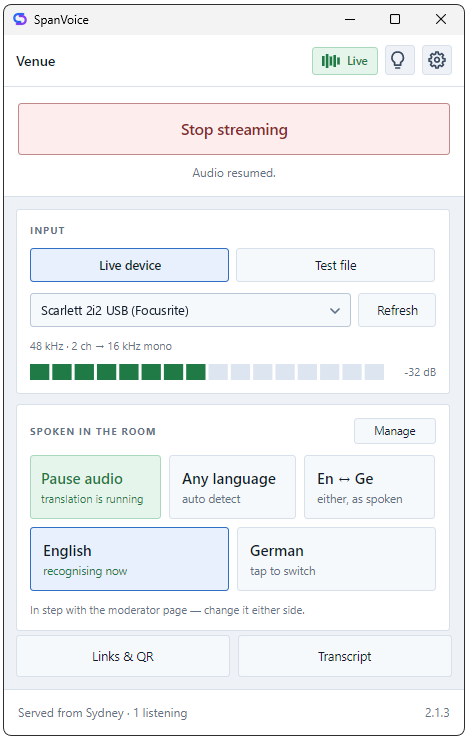The height and width of the screenshot is (740, 468).
Task: Click 'Served from Sydney · 1 listening' status
Action: coord(102,713)
